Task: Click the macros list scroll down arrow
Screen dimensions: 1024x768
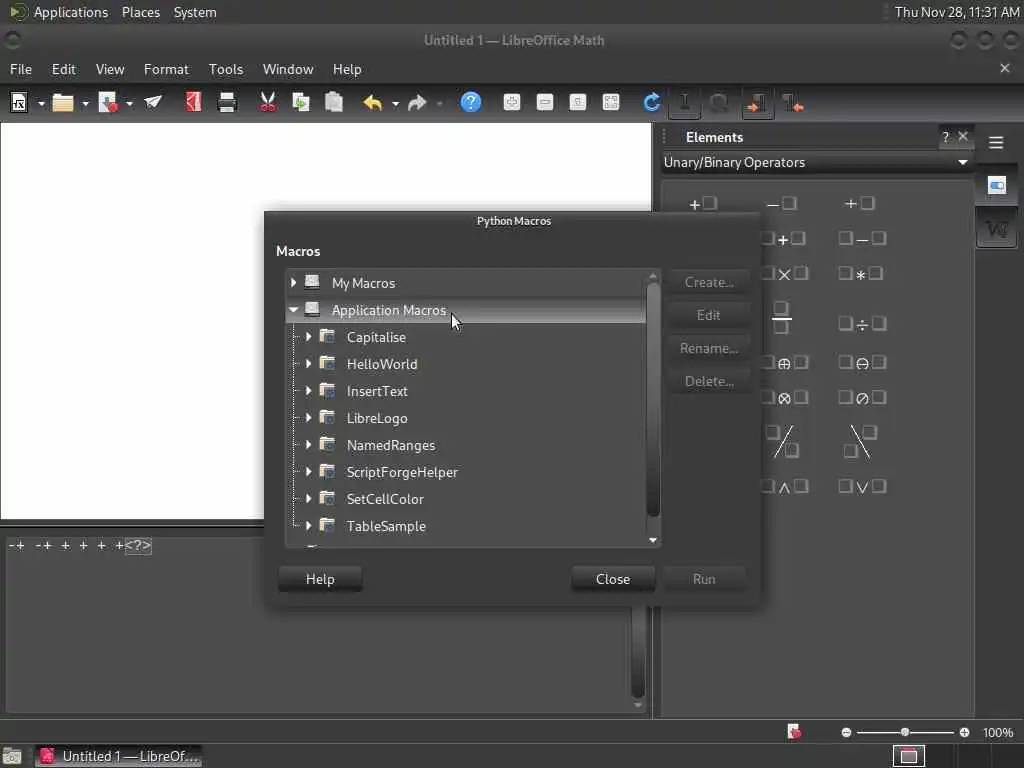Action: (x=652, y=540)
